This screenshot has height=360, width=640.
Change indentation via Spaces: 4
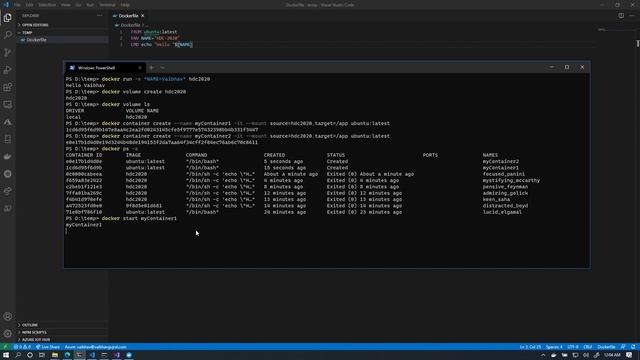[554, 347]
